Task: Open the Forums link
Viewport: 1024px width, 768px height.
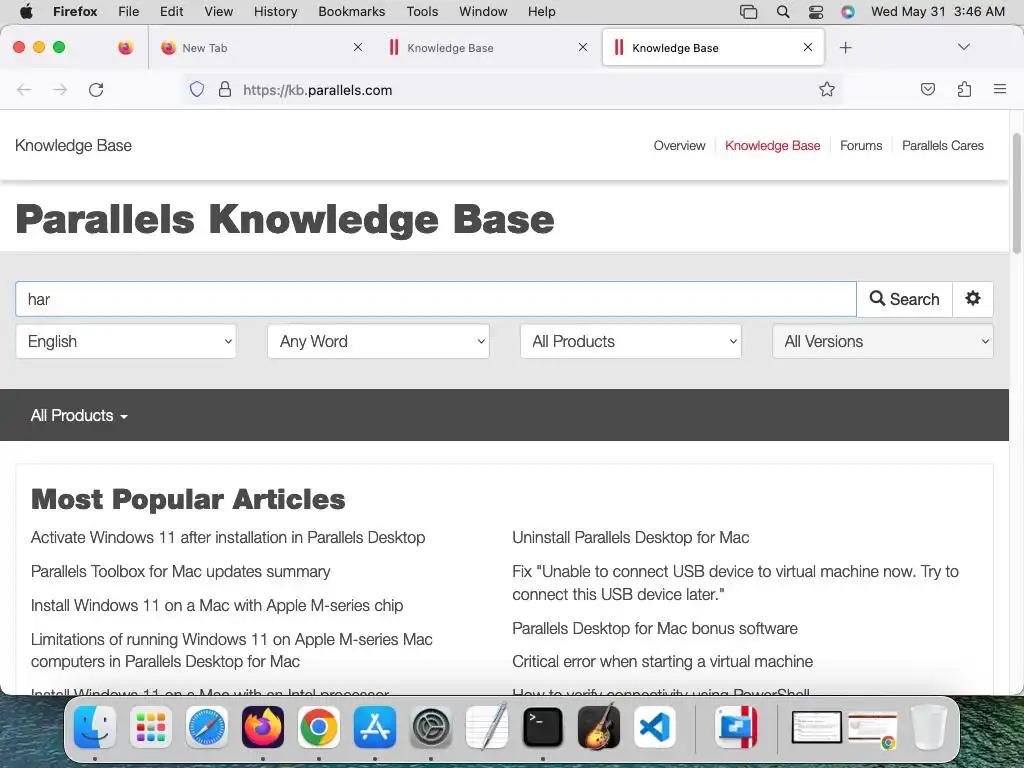Action: tap(861, 146)
